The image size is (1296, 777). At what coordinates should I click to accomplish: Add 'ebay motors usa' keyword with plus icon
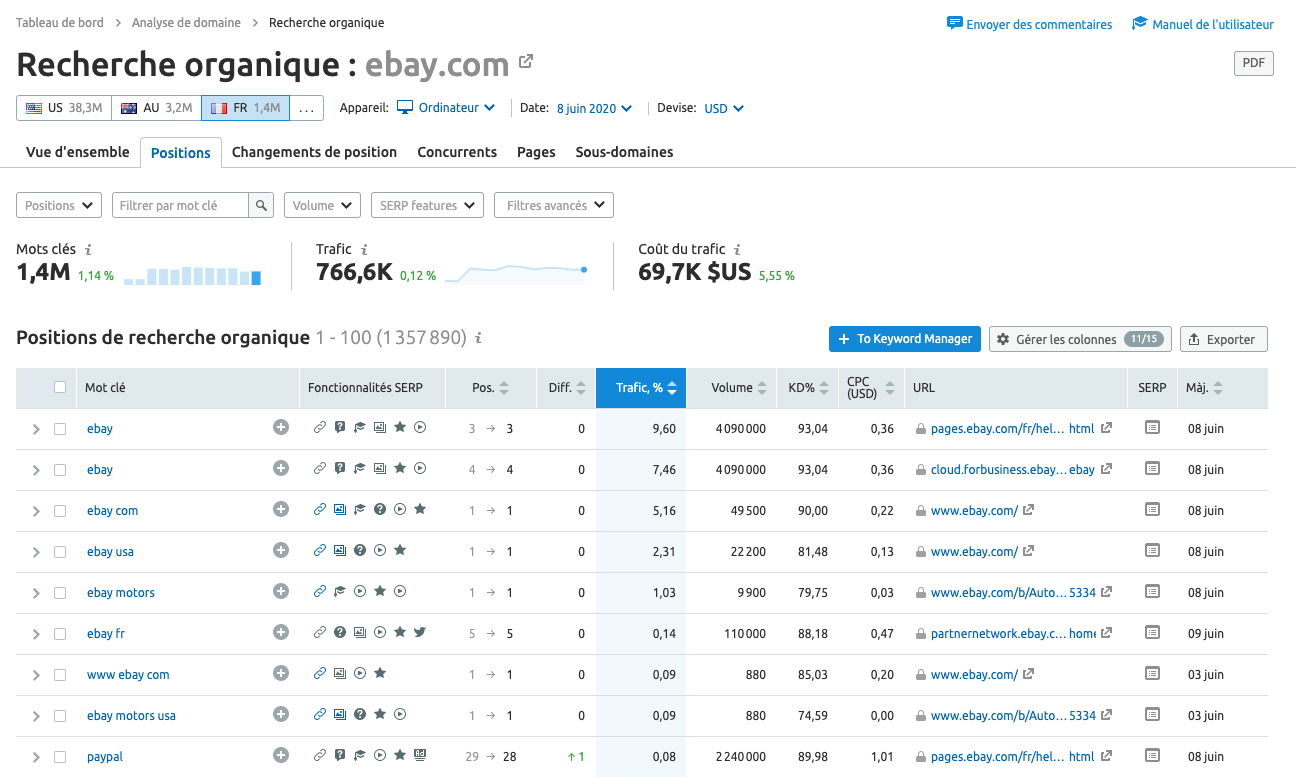pos(281,714)
